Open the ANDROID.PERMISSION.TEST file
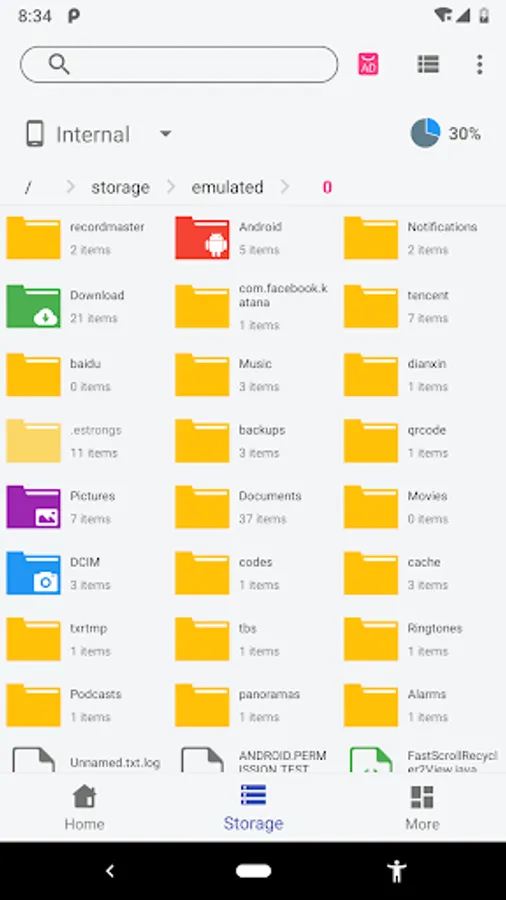This screenshot has height=900, width=506. coord(254,760)
